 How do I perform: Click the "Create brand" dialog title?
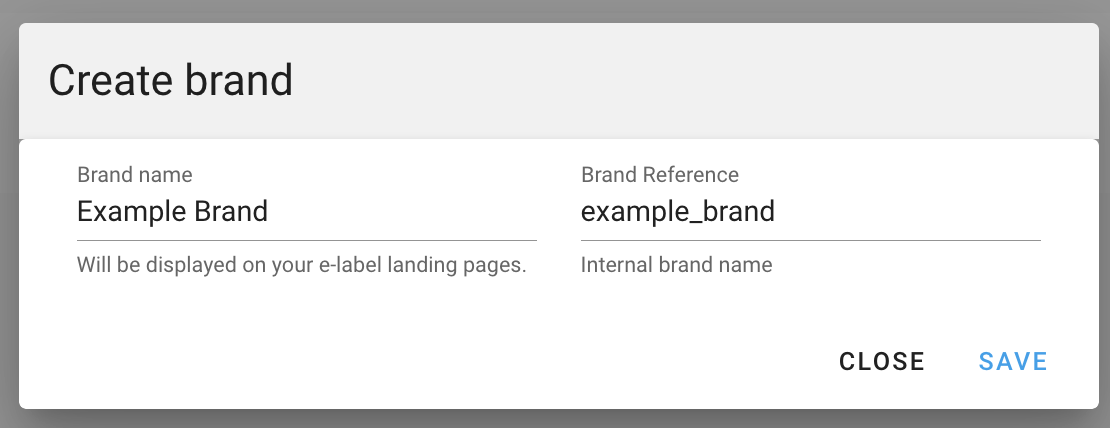[x=171, y=81]
